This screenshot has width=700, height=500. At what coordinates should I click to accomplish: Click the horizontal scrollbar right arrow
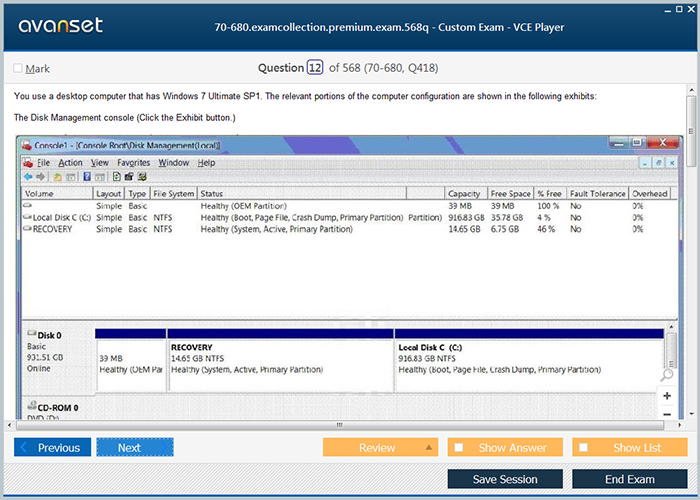pos(679,425)
